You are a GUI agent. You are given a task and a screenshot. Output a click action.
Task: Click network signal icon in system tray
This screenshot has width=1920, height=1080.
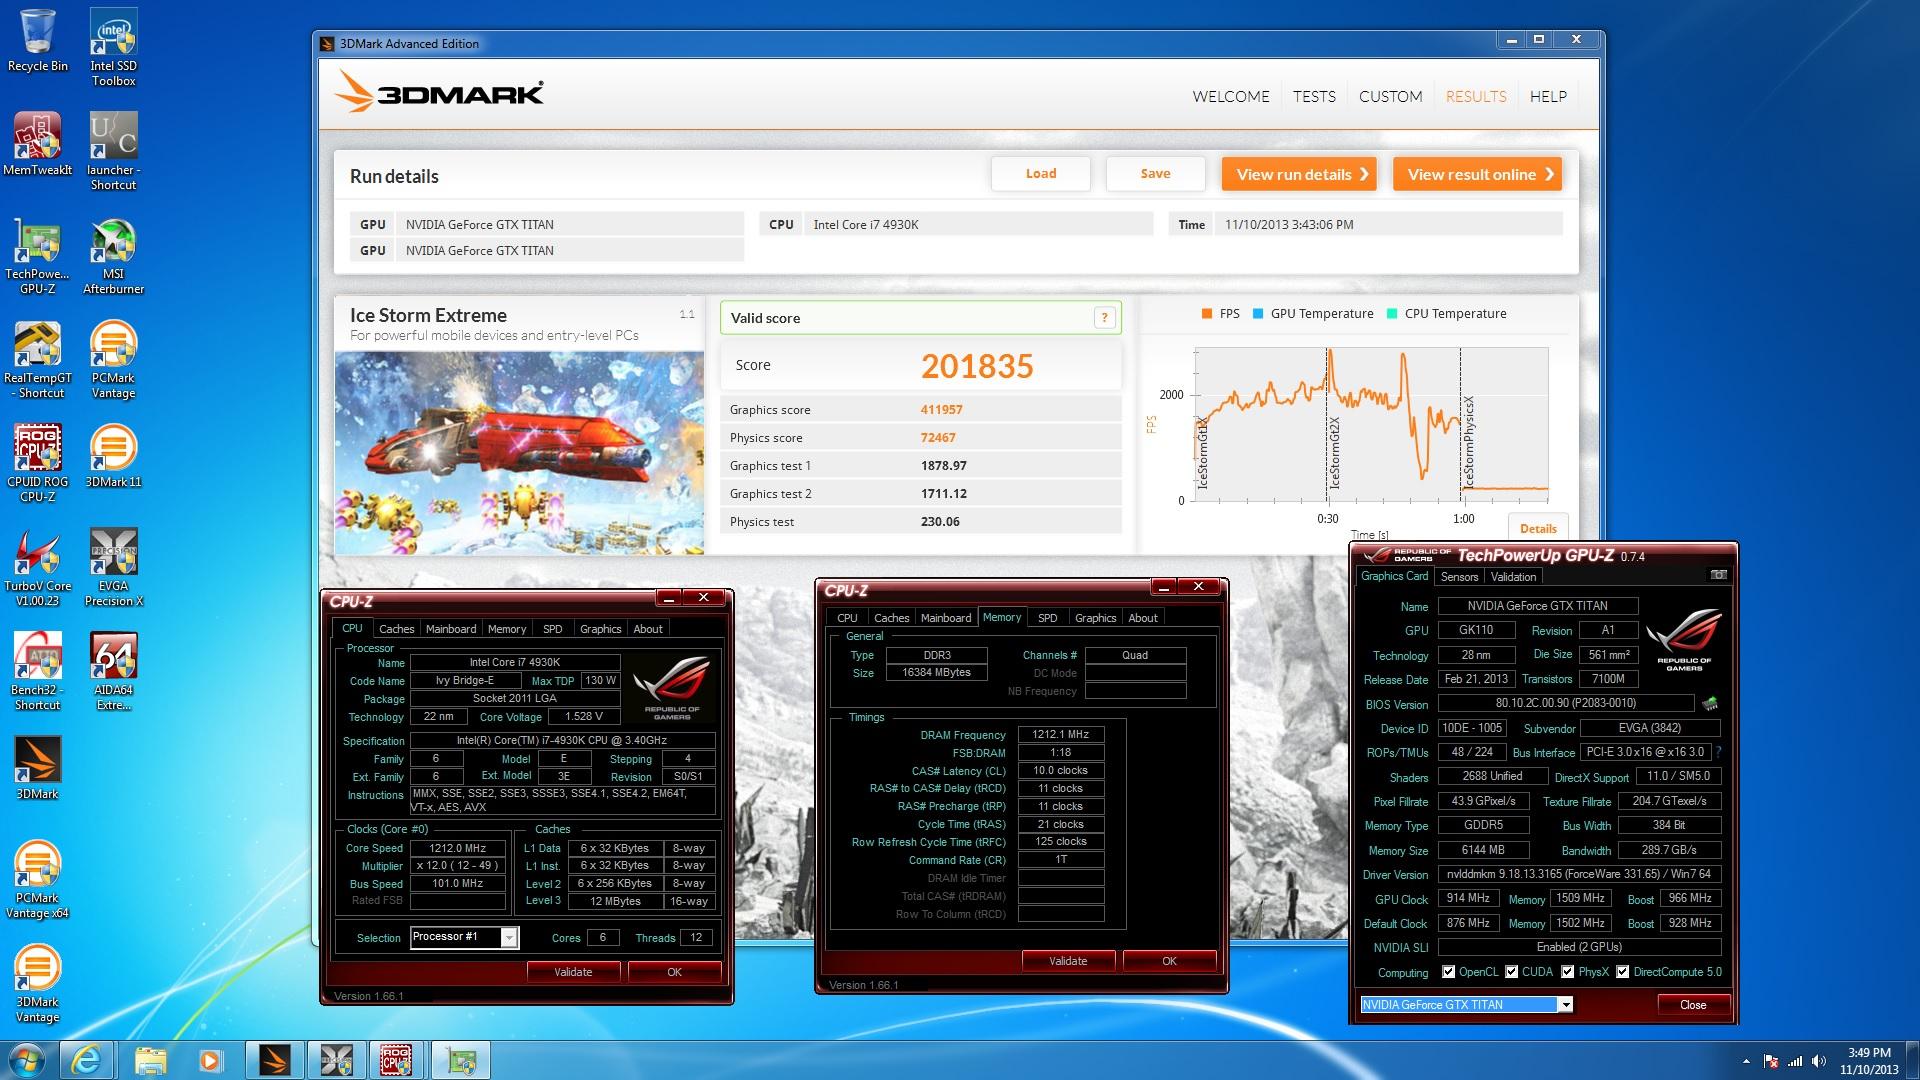pos(1795,1060)
